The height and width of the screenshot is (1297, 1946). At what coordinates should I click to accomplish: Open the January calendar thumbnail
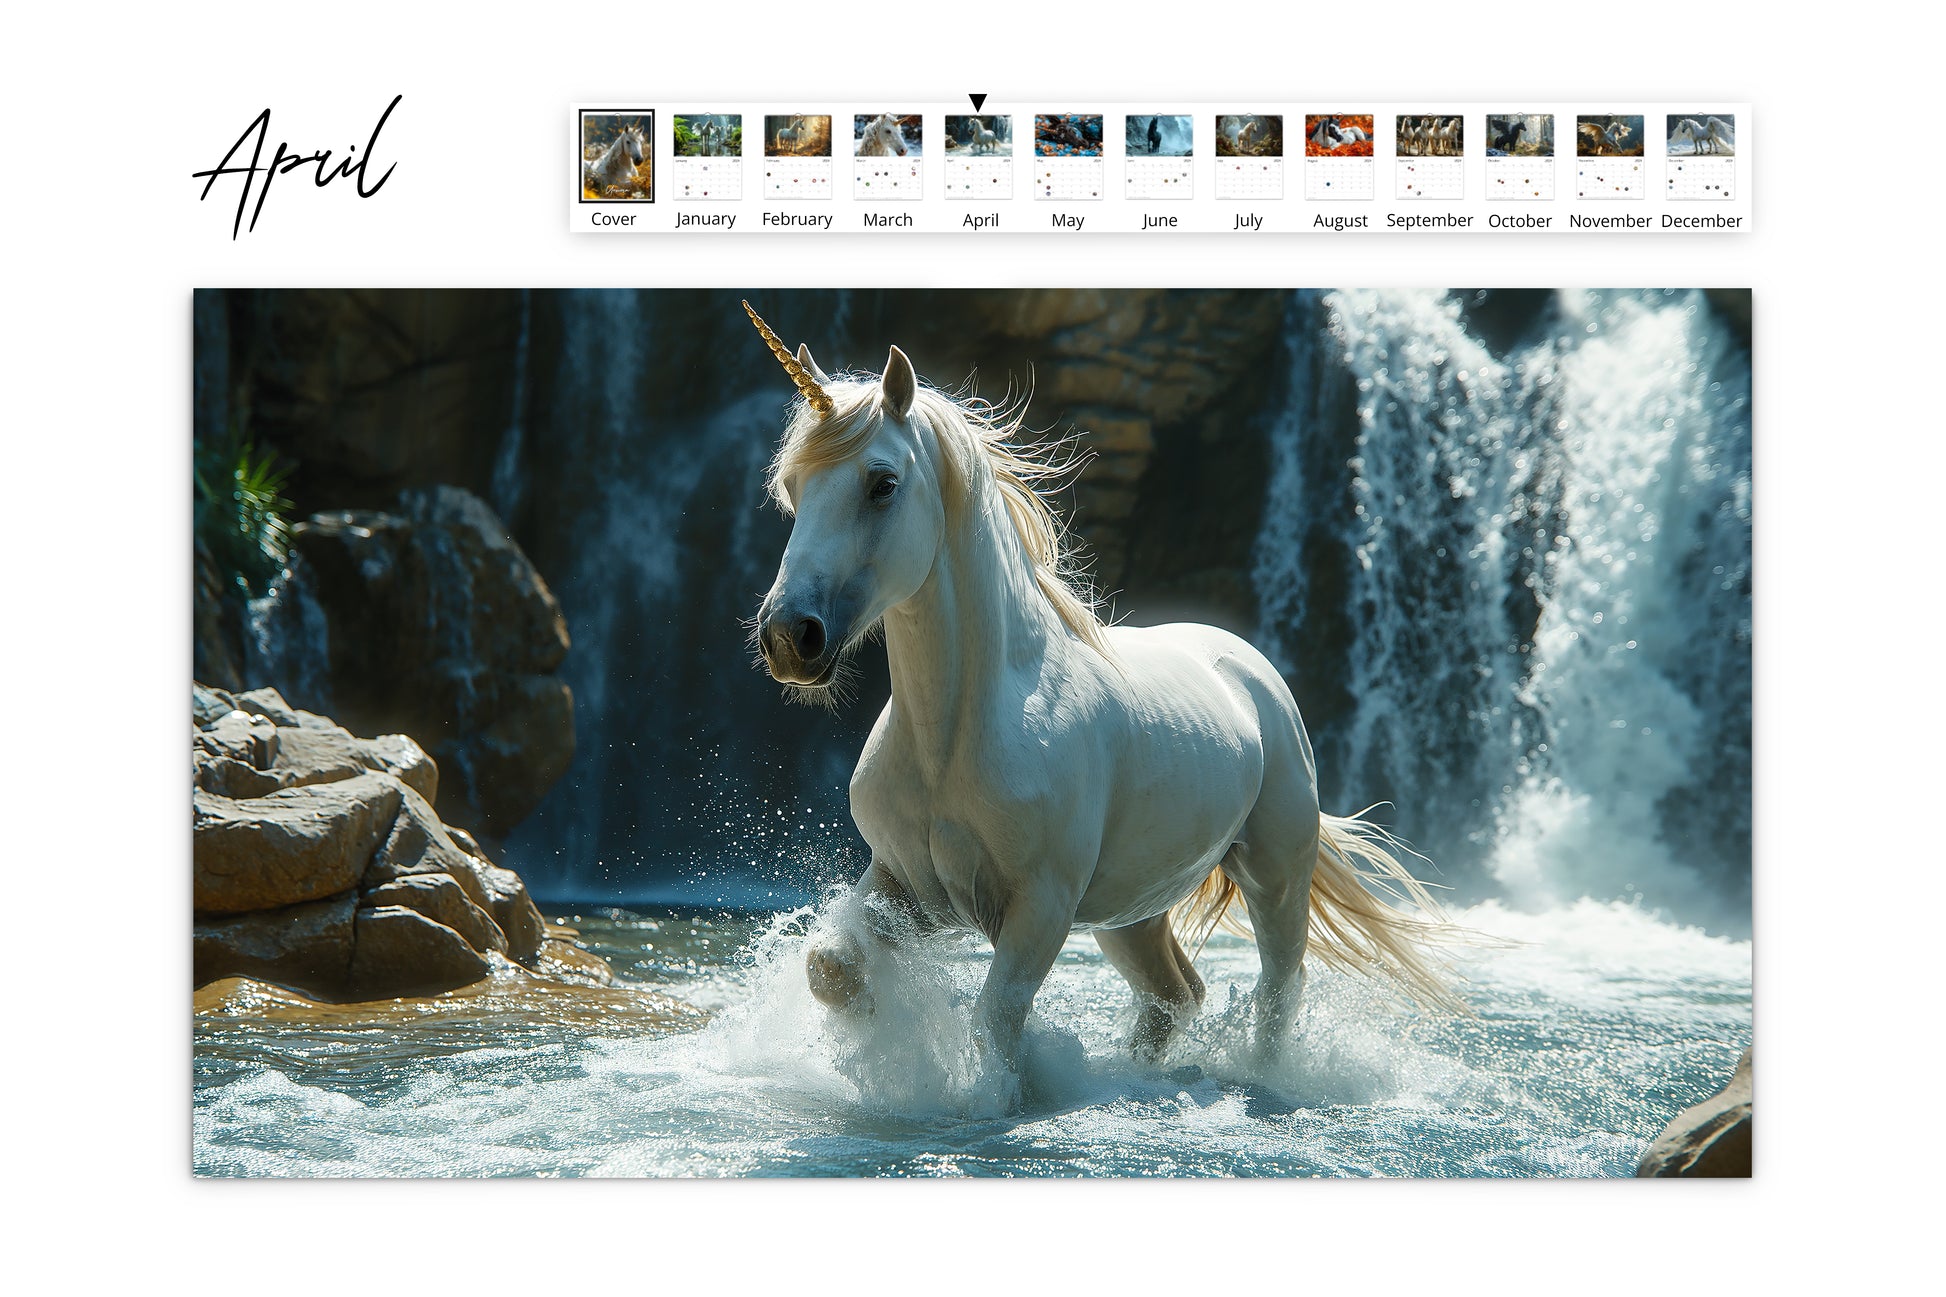coord(707,157)
